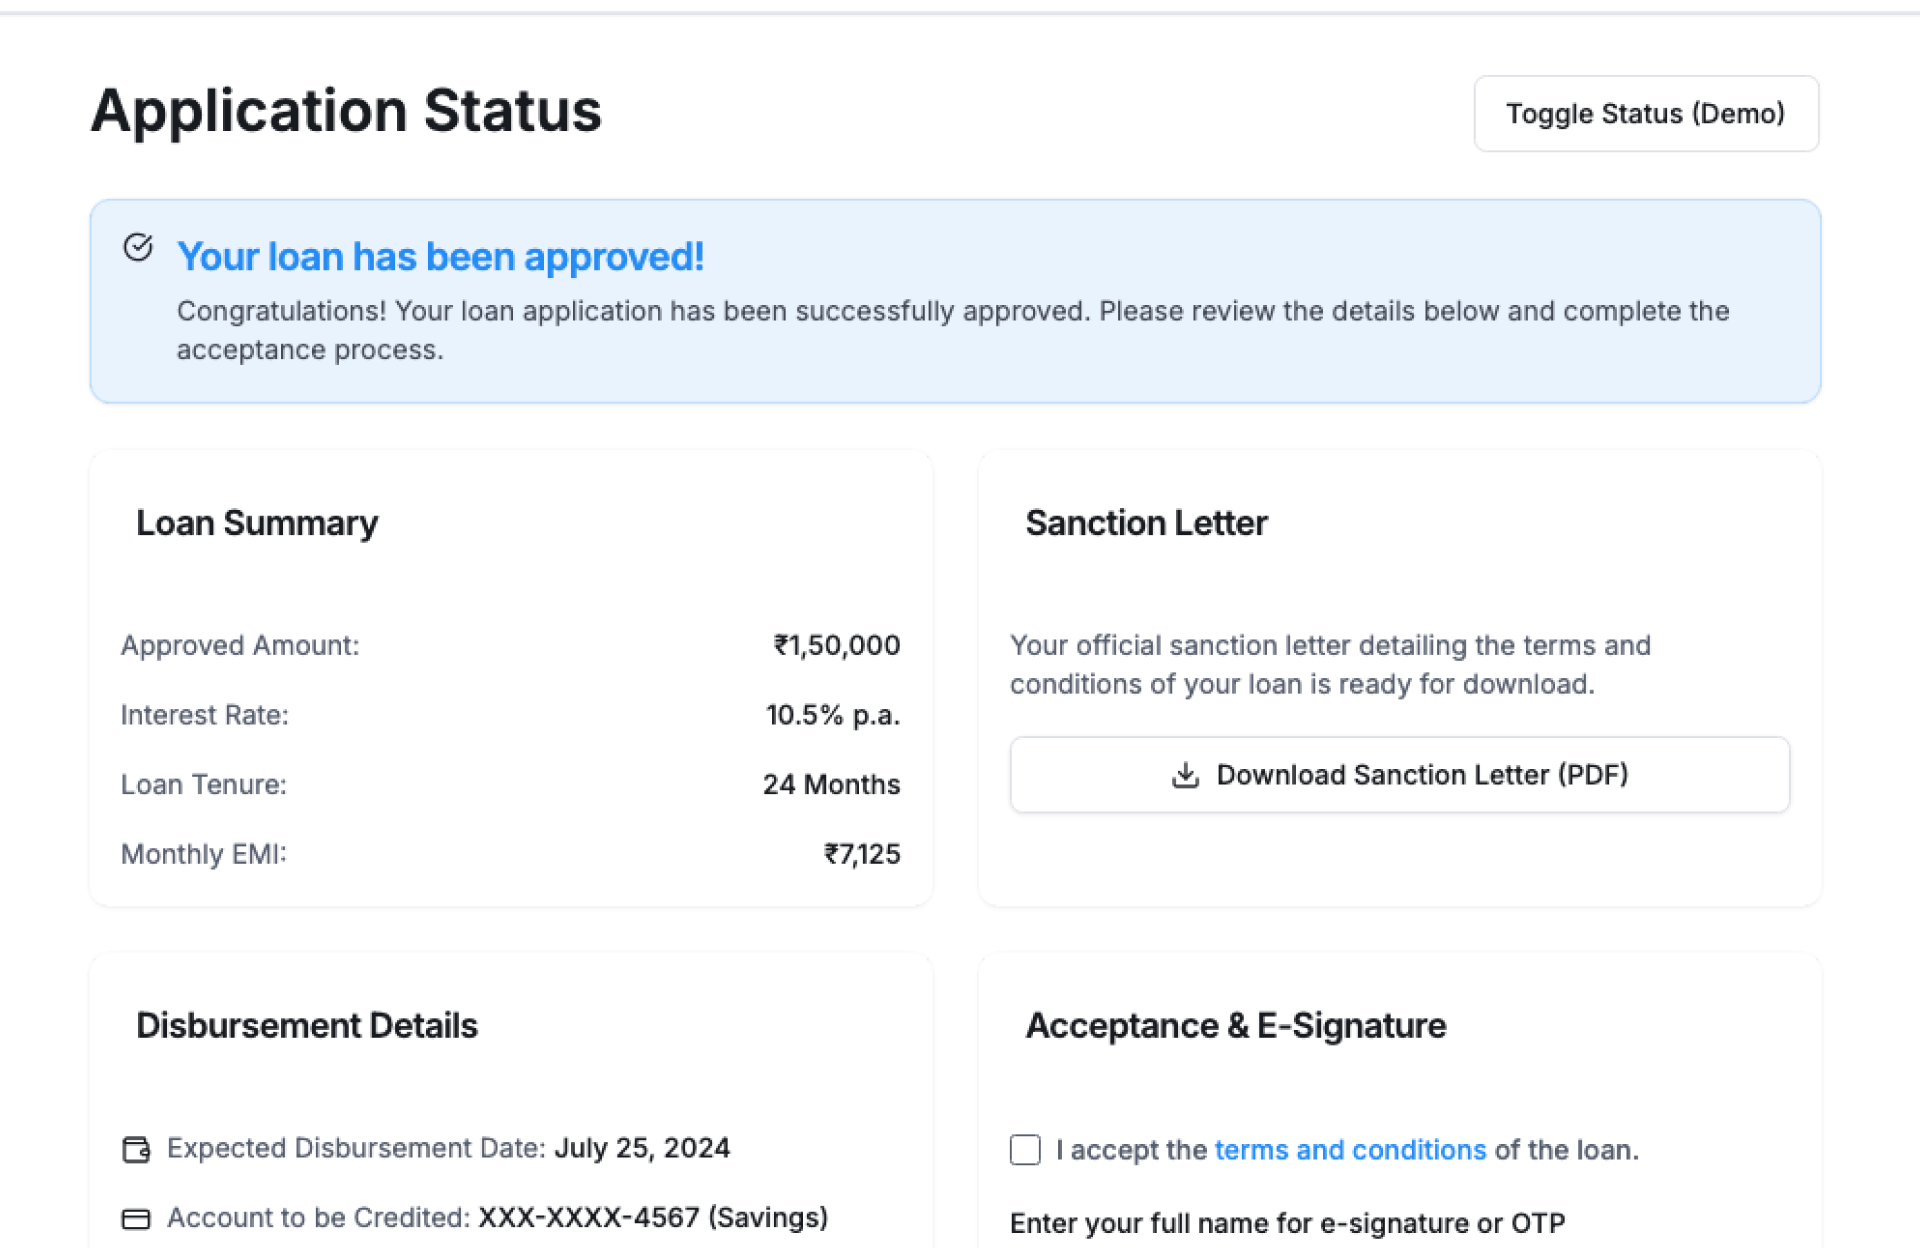Select the Approved Amount value ₹1,50,000
This screenshot has width=1920, height=1248.
click(836, 646)
